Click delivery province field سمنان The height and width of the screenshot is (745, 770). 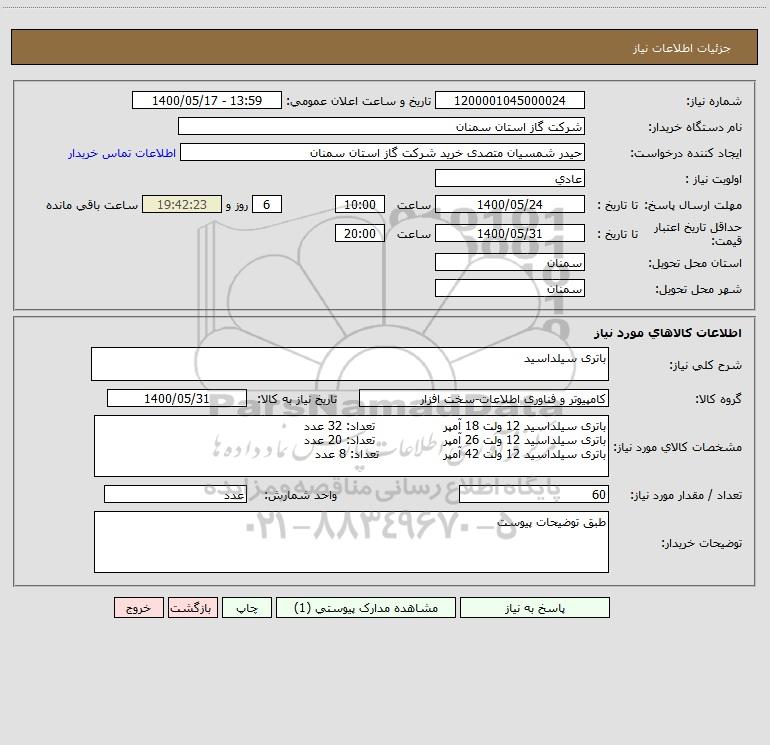(510, 262)
